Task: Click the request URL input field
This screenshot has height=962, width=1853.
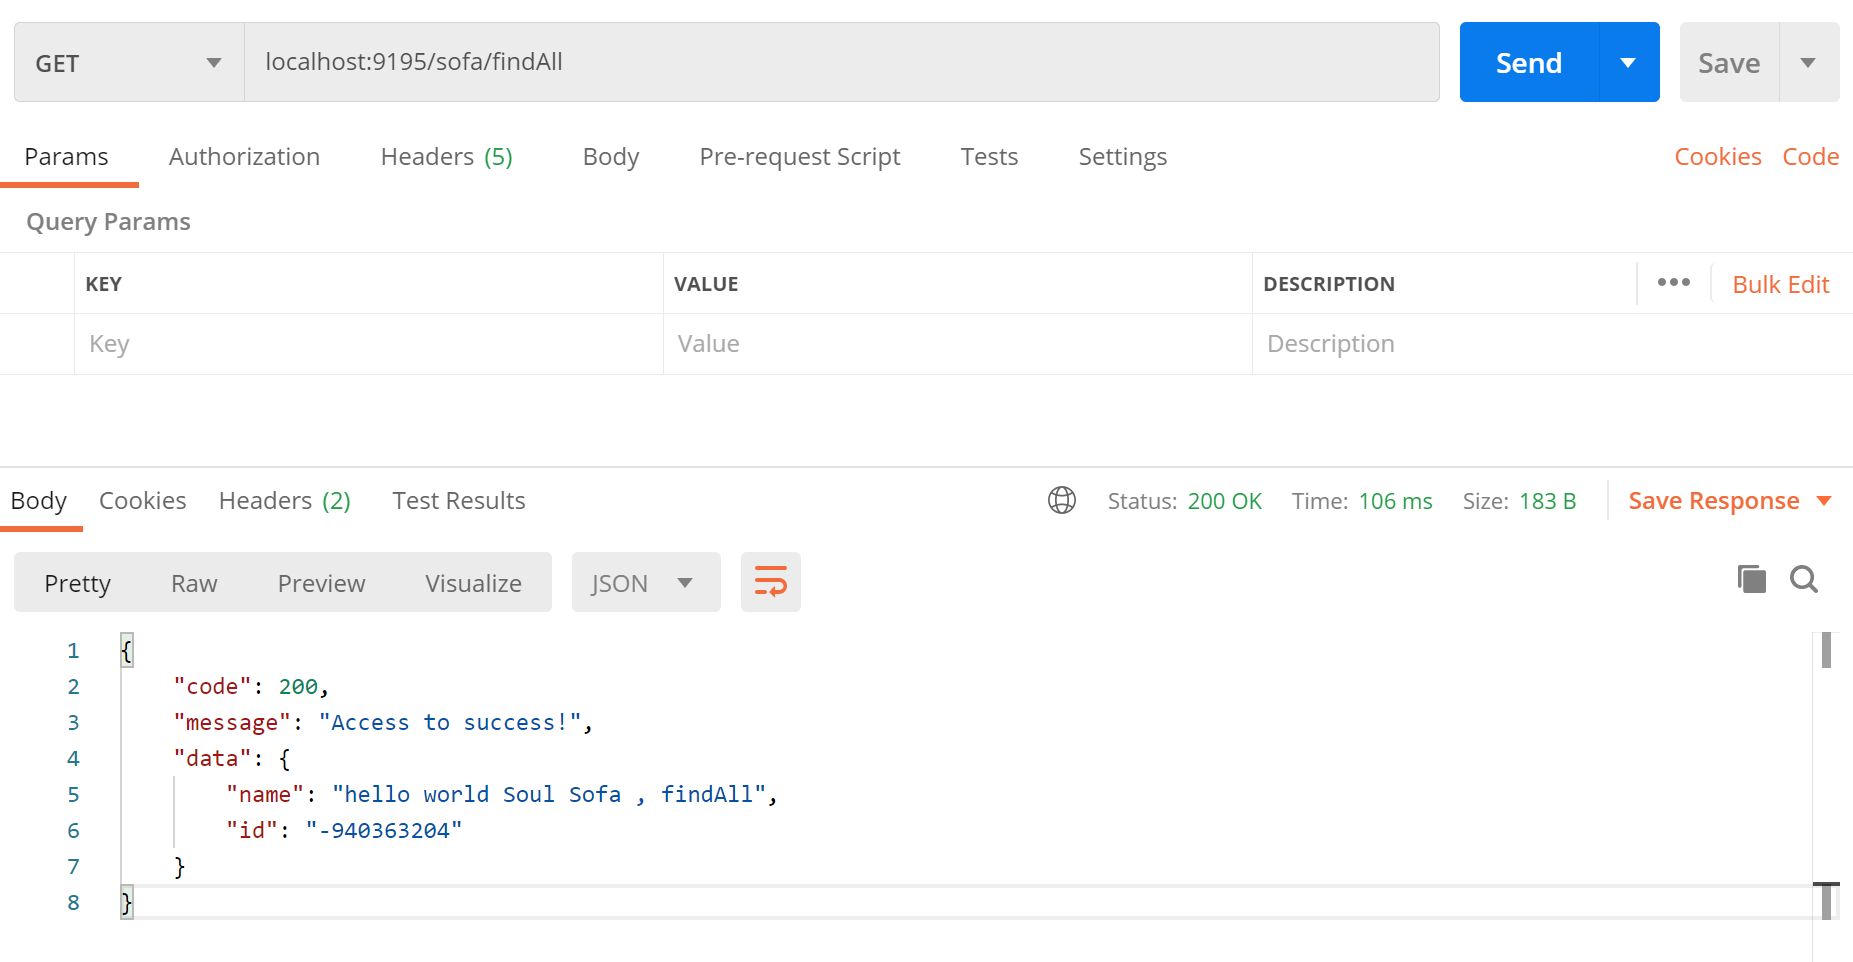Action: 840,62
